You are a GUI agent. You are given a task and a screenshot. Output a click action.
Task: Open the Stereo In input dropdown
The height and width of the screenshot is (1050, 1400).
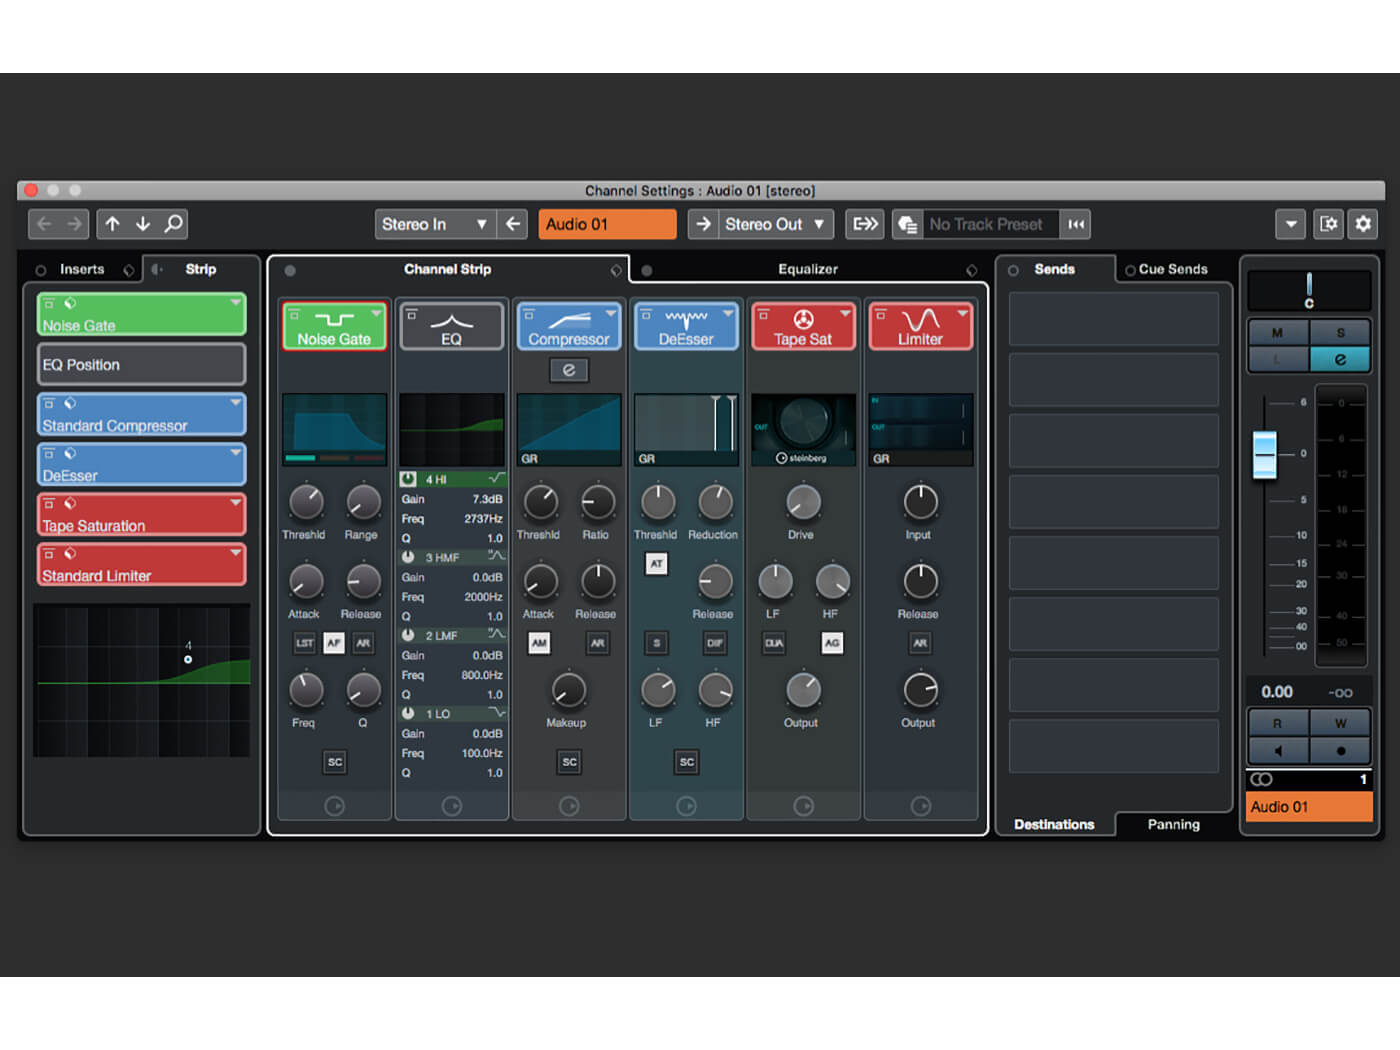click(x=435, y=224)
